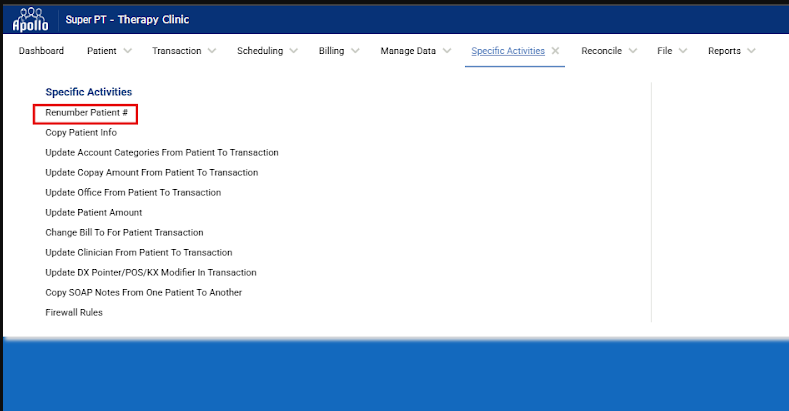Select the Specific Activities menu tab
Screen dimensions: 789x411
(508, 51)
